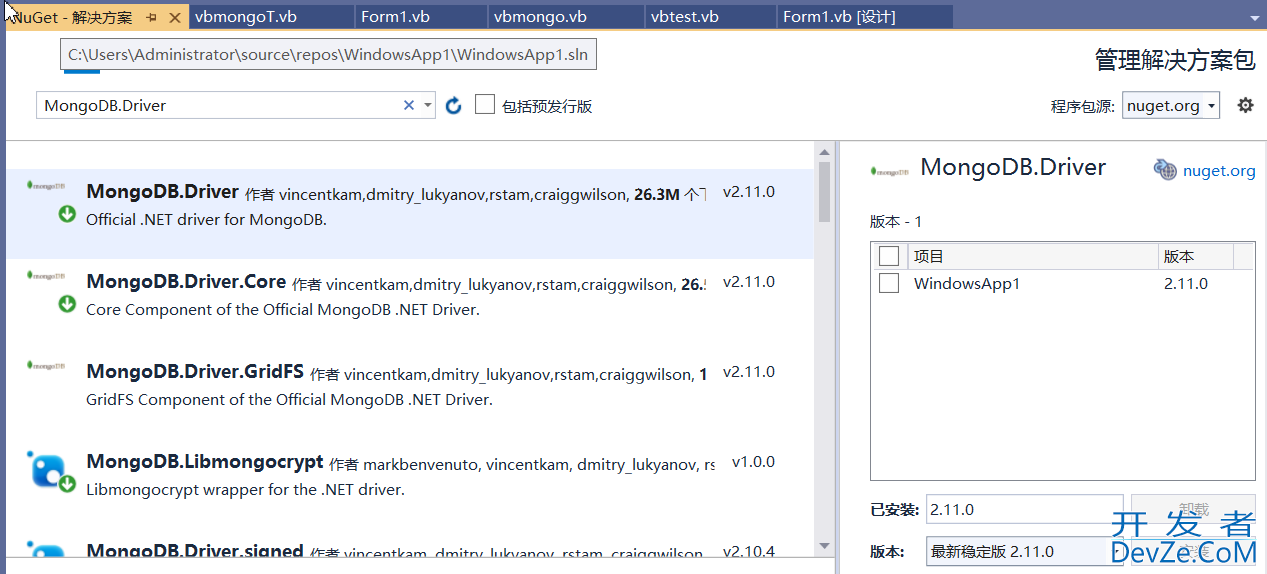1267x574 pixels.
Task: Click the package list scroll-up arrow
Action: [825, 152]
